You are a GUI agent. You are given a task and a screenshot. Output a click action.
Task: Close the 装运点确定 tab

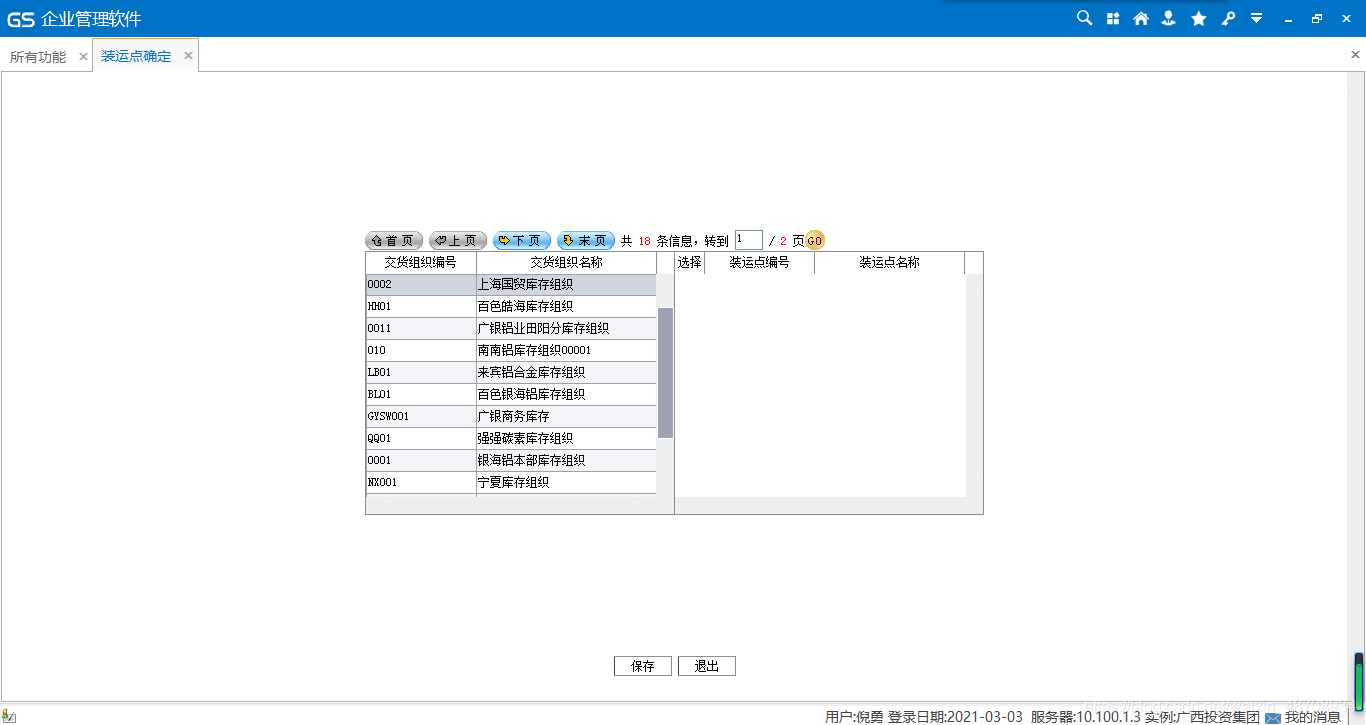coord(188,56)
